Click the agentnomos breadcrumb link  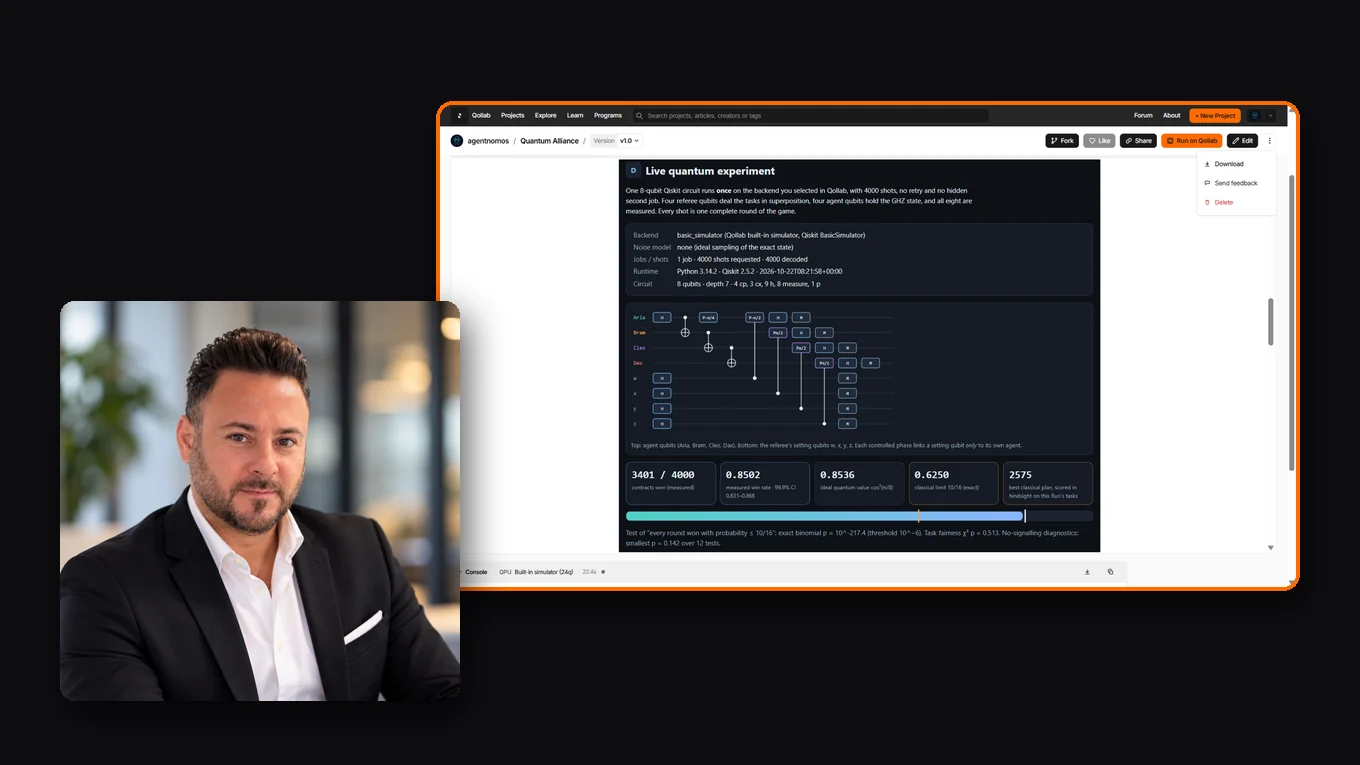488,141
